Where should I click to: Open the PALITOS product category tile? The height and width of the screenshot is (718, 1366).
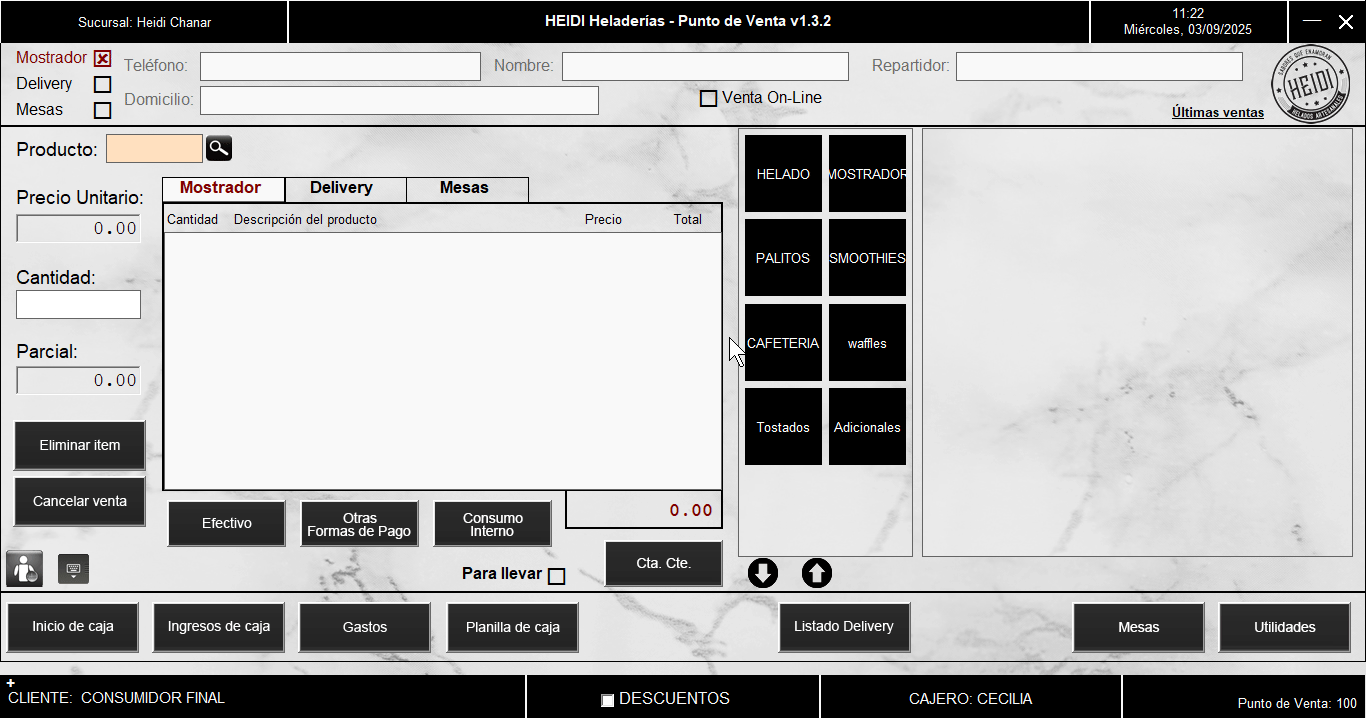pos(783,258)
